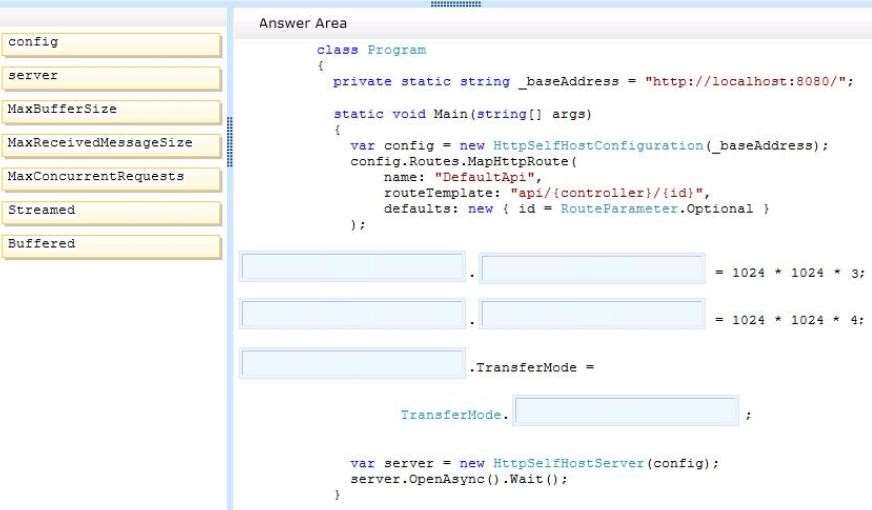Click the left slot on the 1024 * 1024 * 4 line
This screenshot has height=510, width=872.
click(x=353, y=314)
